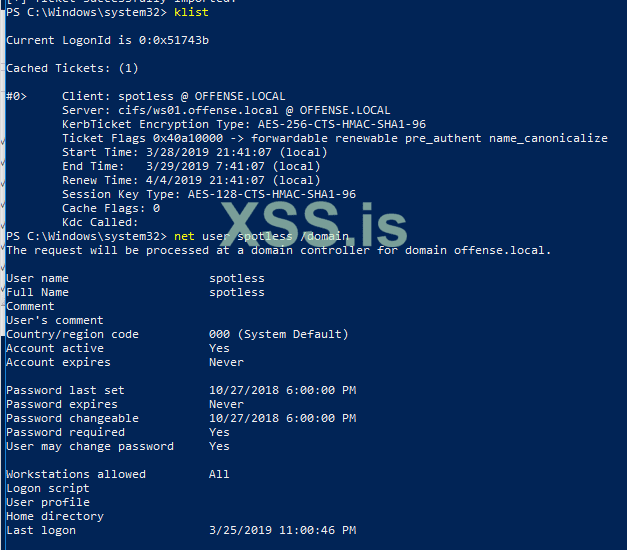
Task: Click the Kdc Called line
Action: [100, 222]
